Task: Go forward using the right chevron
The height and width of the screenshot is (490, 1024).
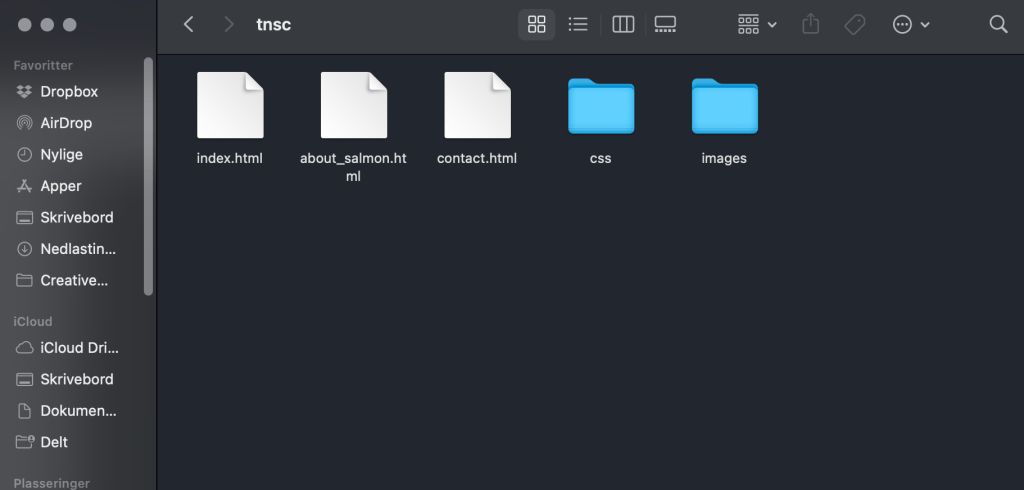Action: click(230, 24)
